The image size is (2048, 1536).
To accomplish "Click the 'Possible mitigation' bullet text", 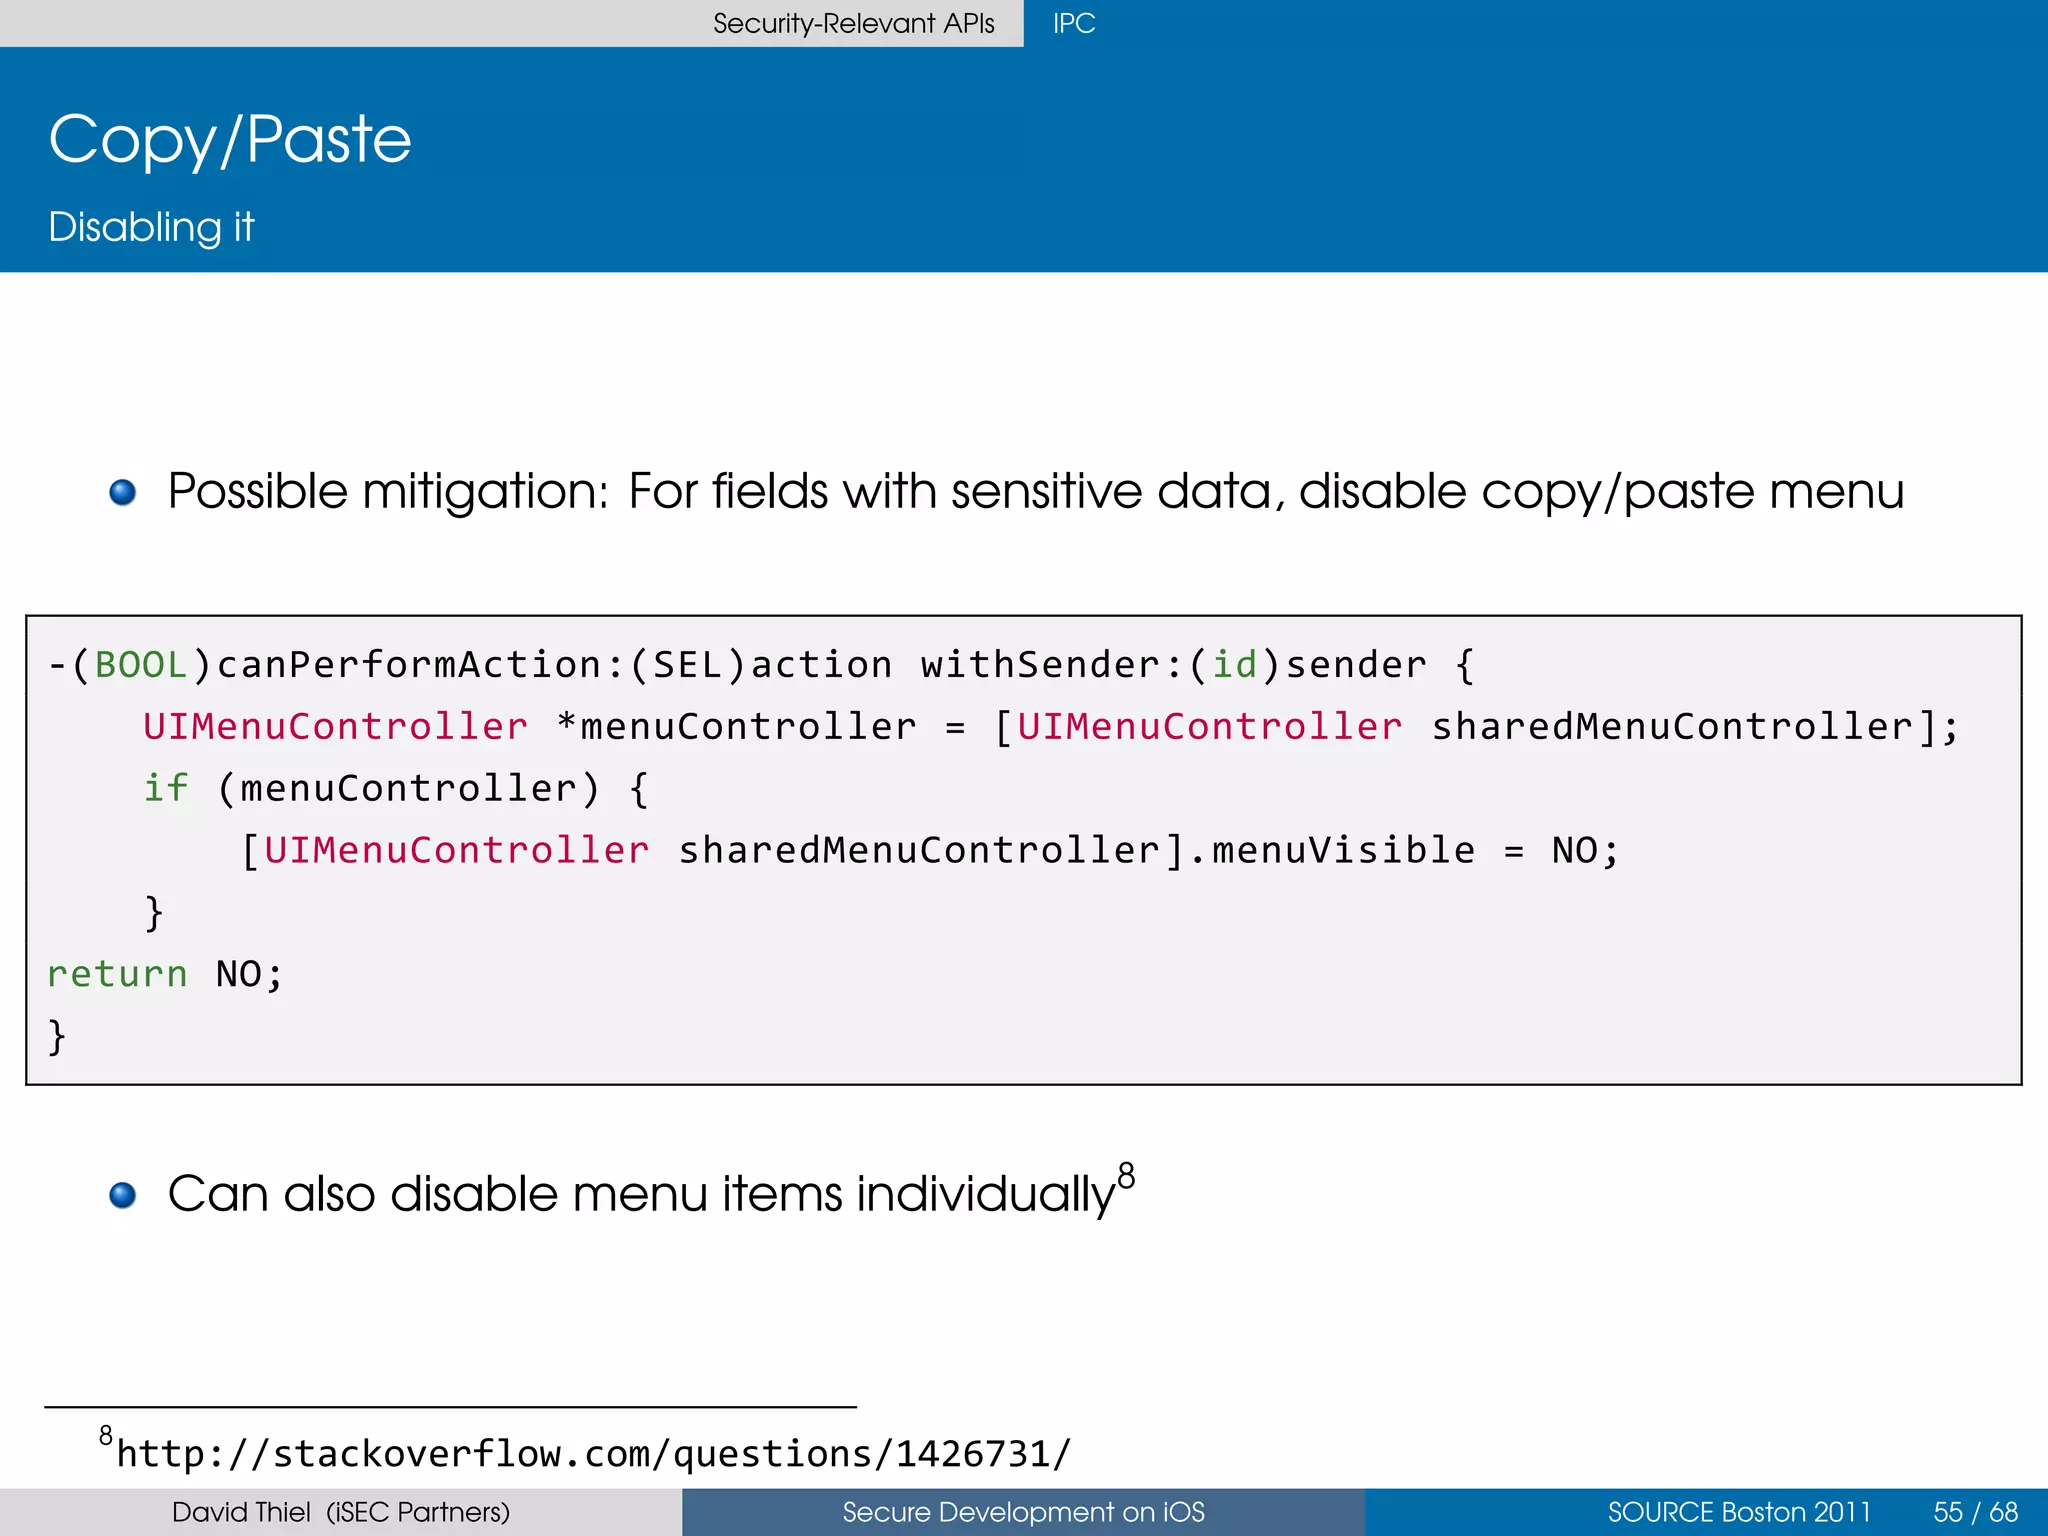I will (1036, 492).
